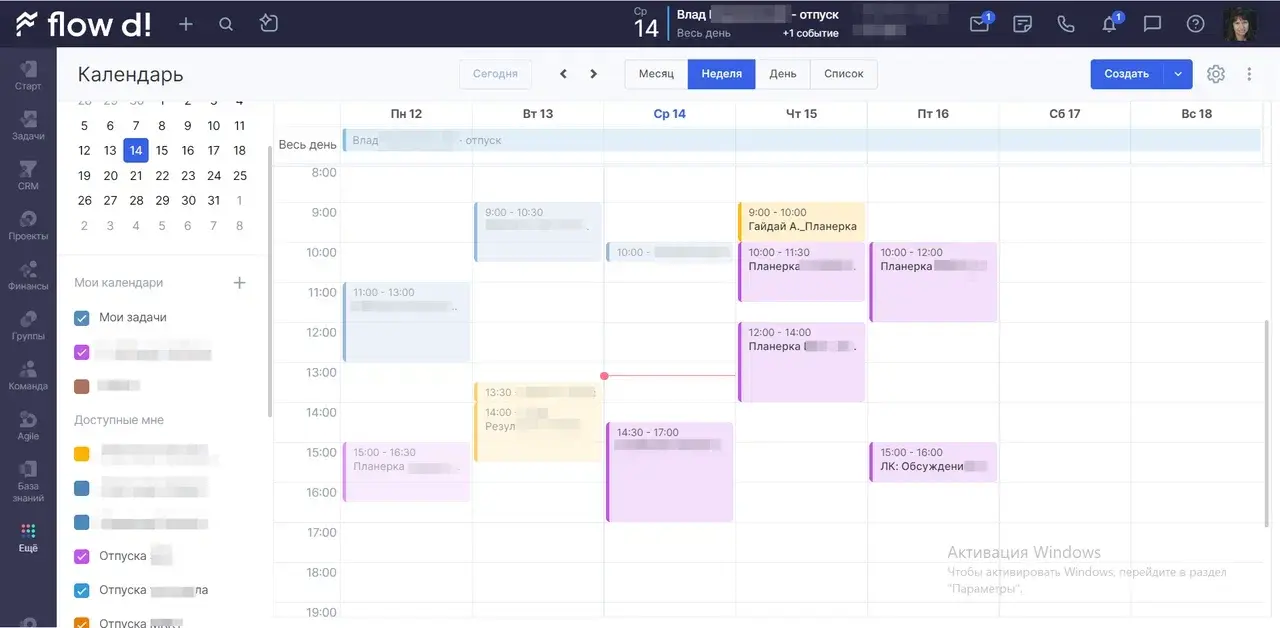Image resolution: width=1280 pixels, height=628 pixels.
Task: Switch to 'Месяц' view tab
Action: click(x=656, y=74)
